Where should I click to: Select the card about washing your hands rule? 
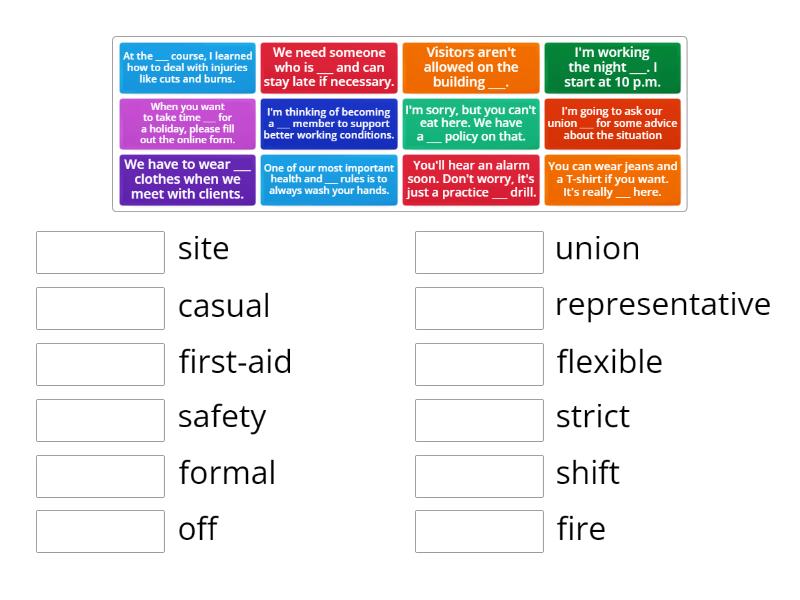(x=328, y=180)
